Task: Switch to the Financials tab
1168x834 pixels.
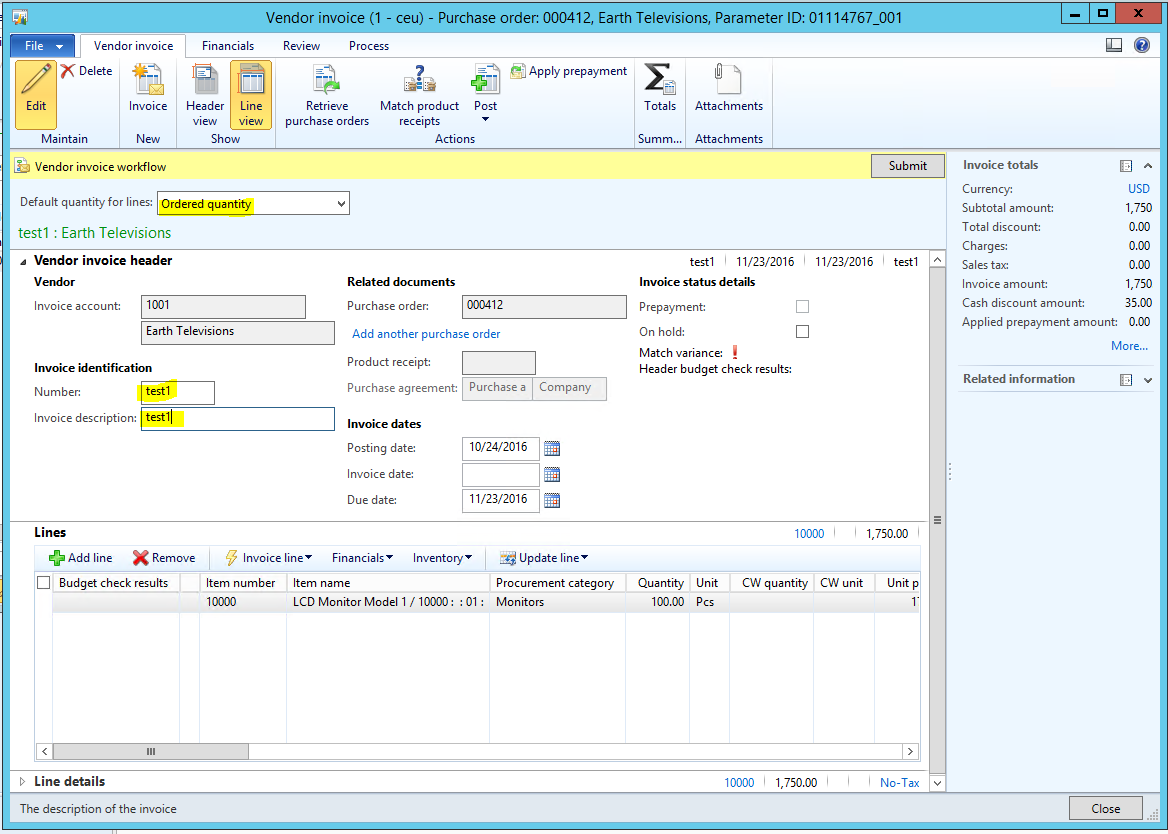Action: tap(228, 46)
